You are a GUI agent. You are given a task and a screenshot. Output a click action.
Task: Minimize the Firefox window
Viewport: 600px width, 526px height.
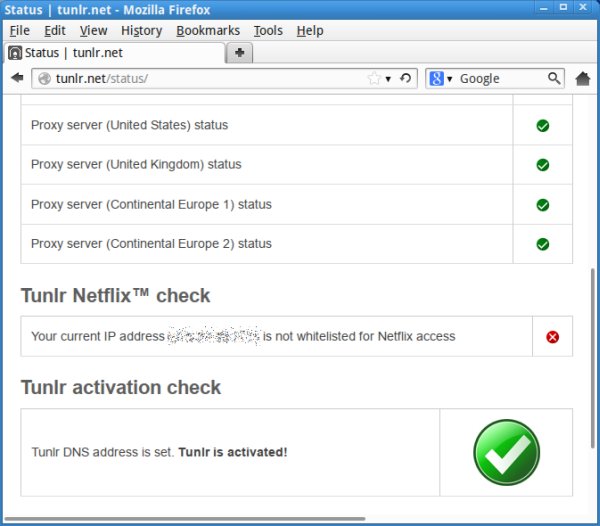point(544,8)
